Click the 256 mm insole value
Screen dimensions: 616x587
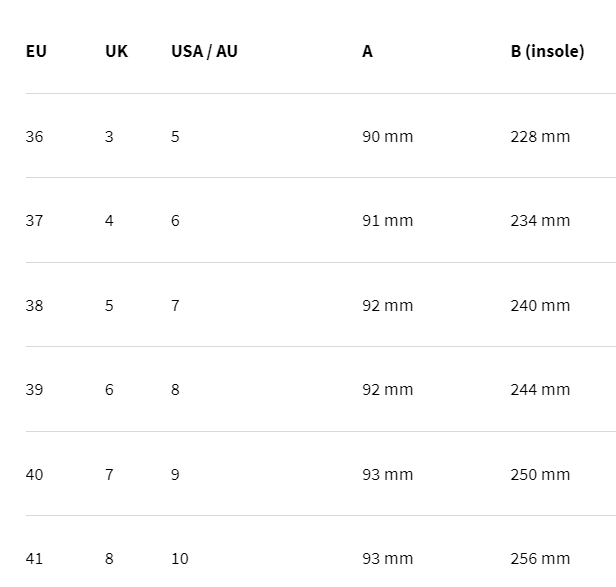pyautogui.click(x=540, y=559)
